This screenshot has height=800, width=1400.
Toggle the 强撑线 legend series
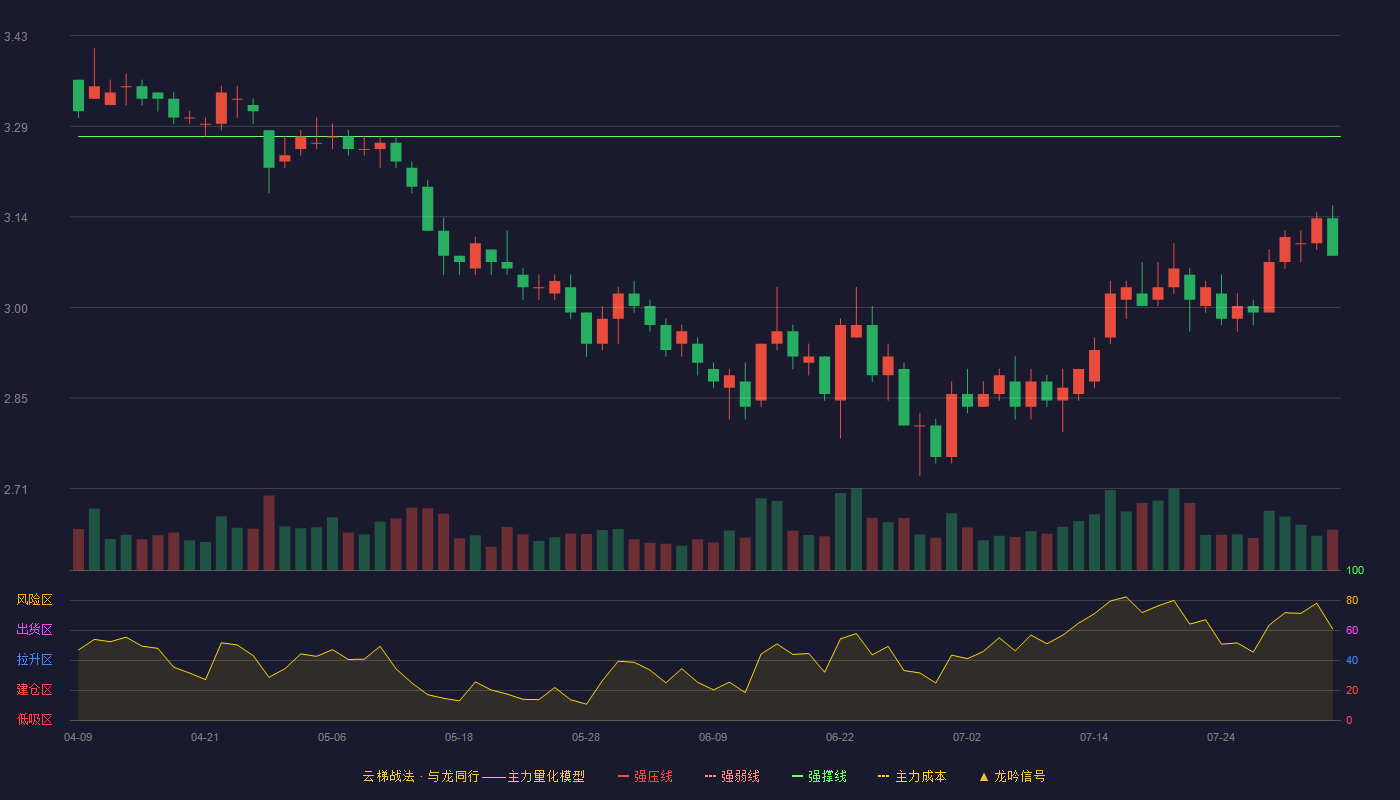819,776
